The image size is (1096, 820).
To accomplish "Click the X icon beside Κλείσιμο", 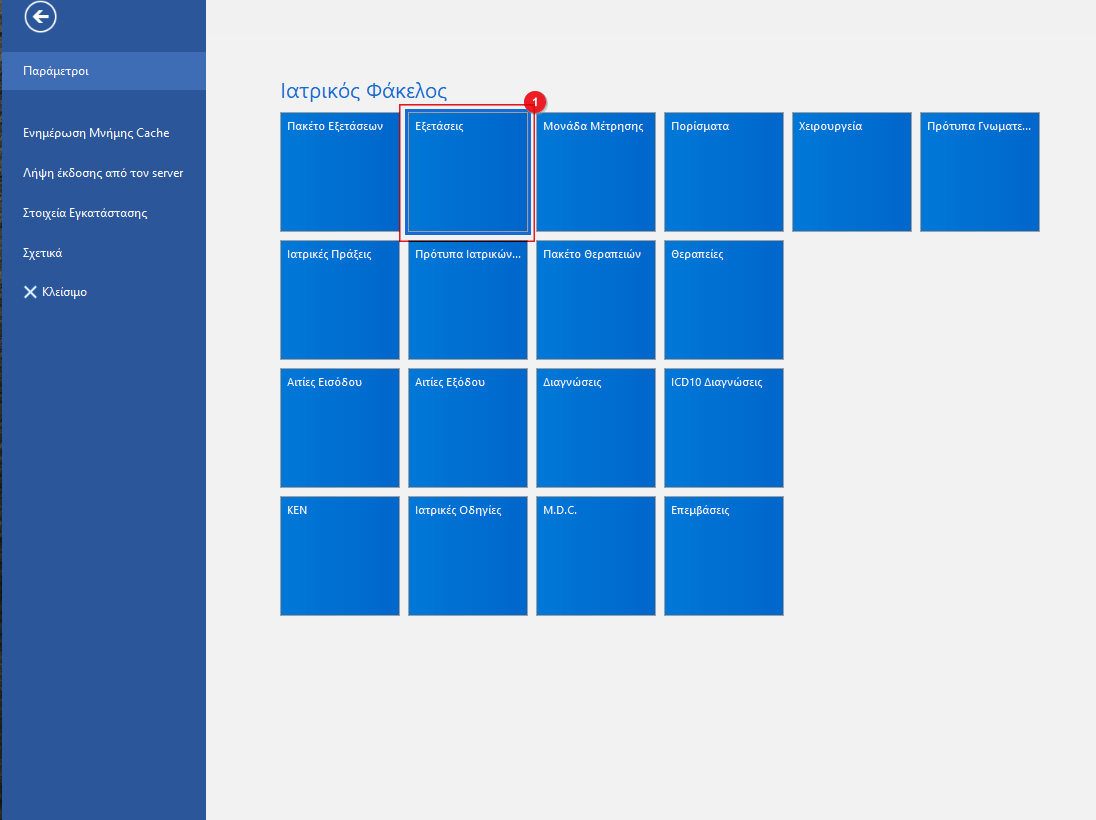I will (31, 293).
